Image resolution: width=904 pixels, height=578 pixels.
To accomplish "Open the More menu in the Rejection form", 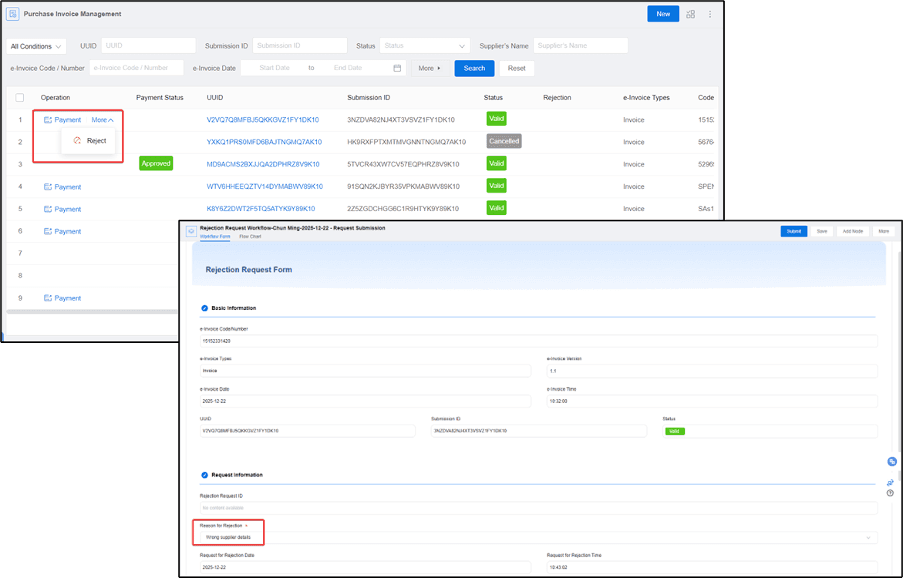I will (x=884, y=231).
